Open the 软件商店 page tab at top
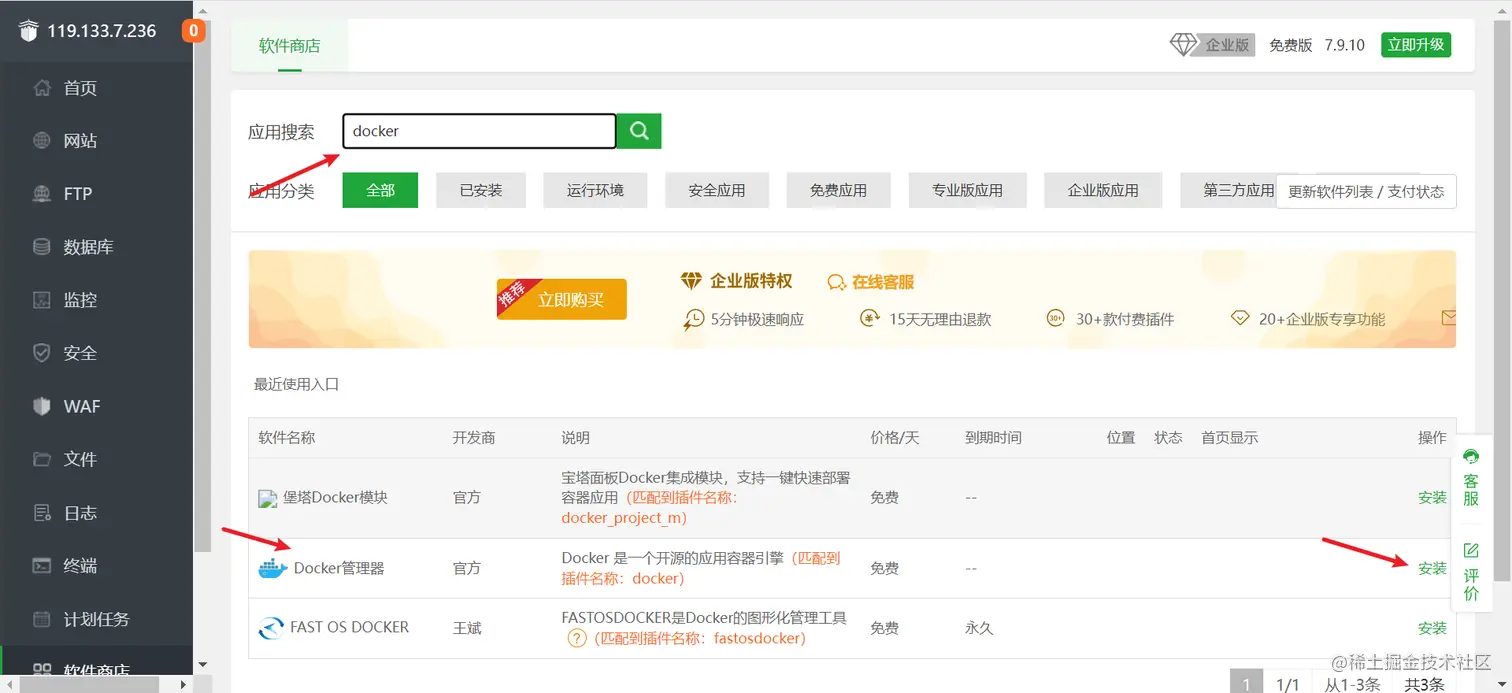Screen dimensions: 1512x693 click(x=290, y=46)
